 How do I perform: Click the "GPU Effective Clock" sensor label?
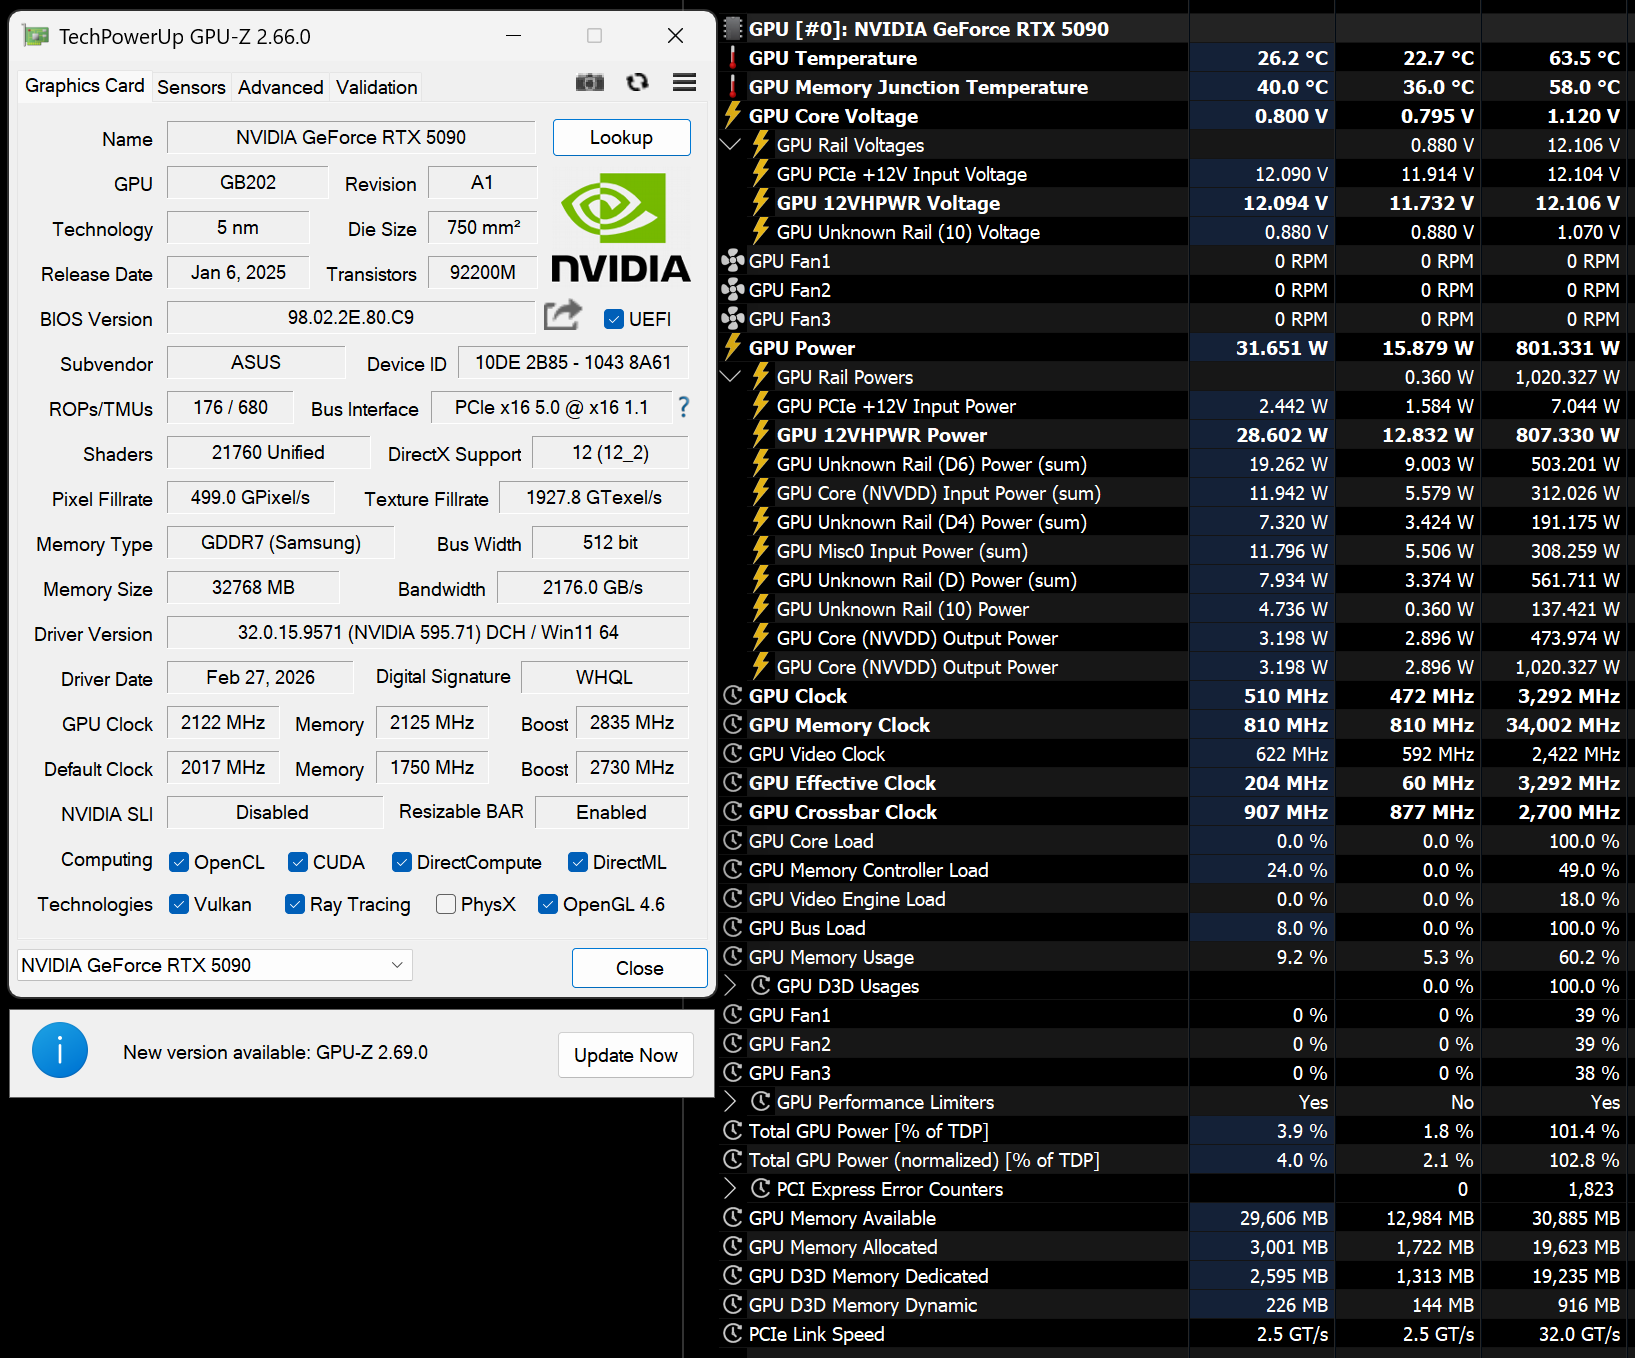coord(842,783)
